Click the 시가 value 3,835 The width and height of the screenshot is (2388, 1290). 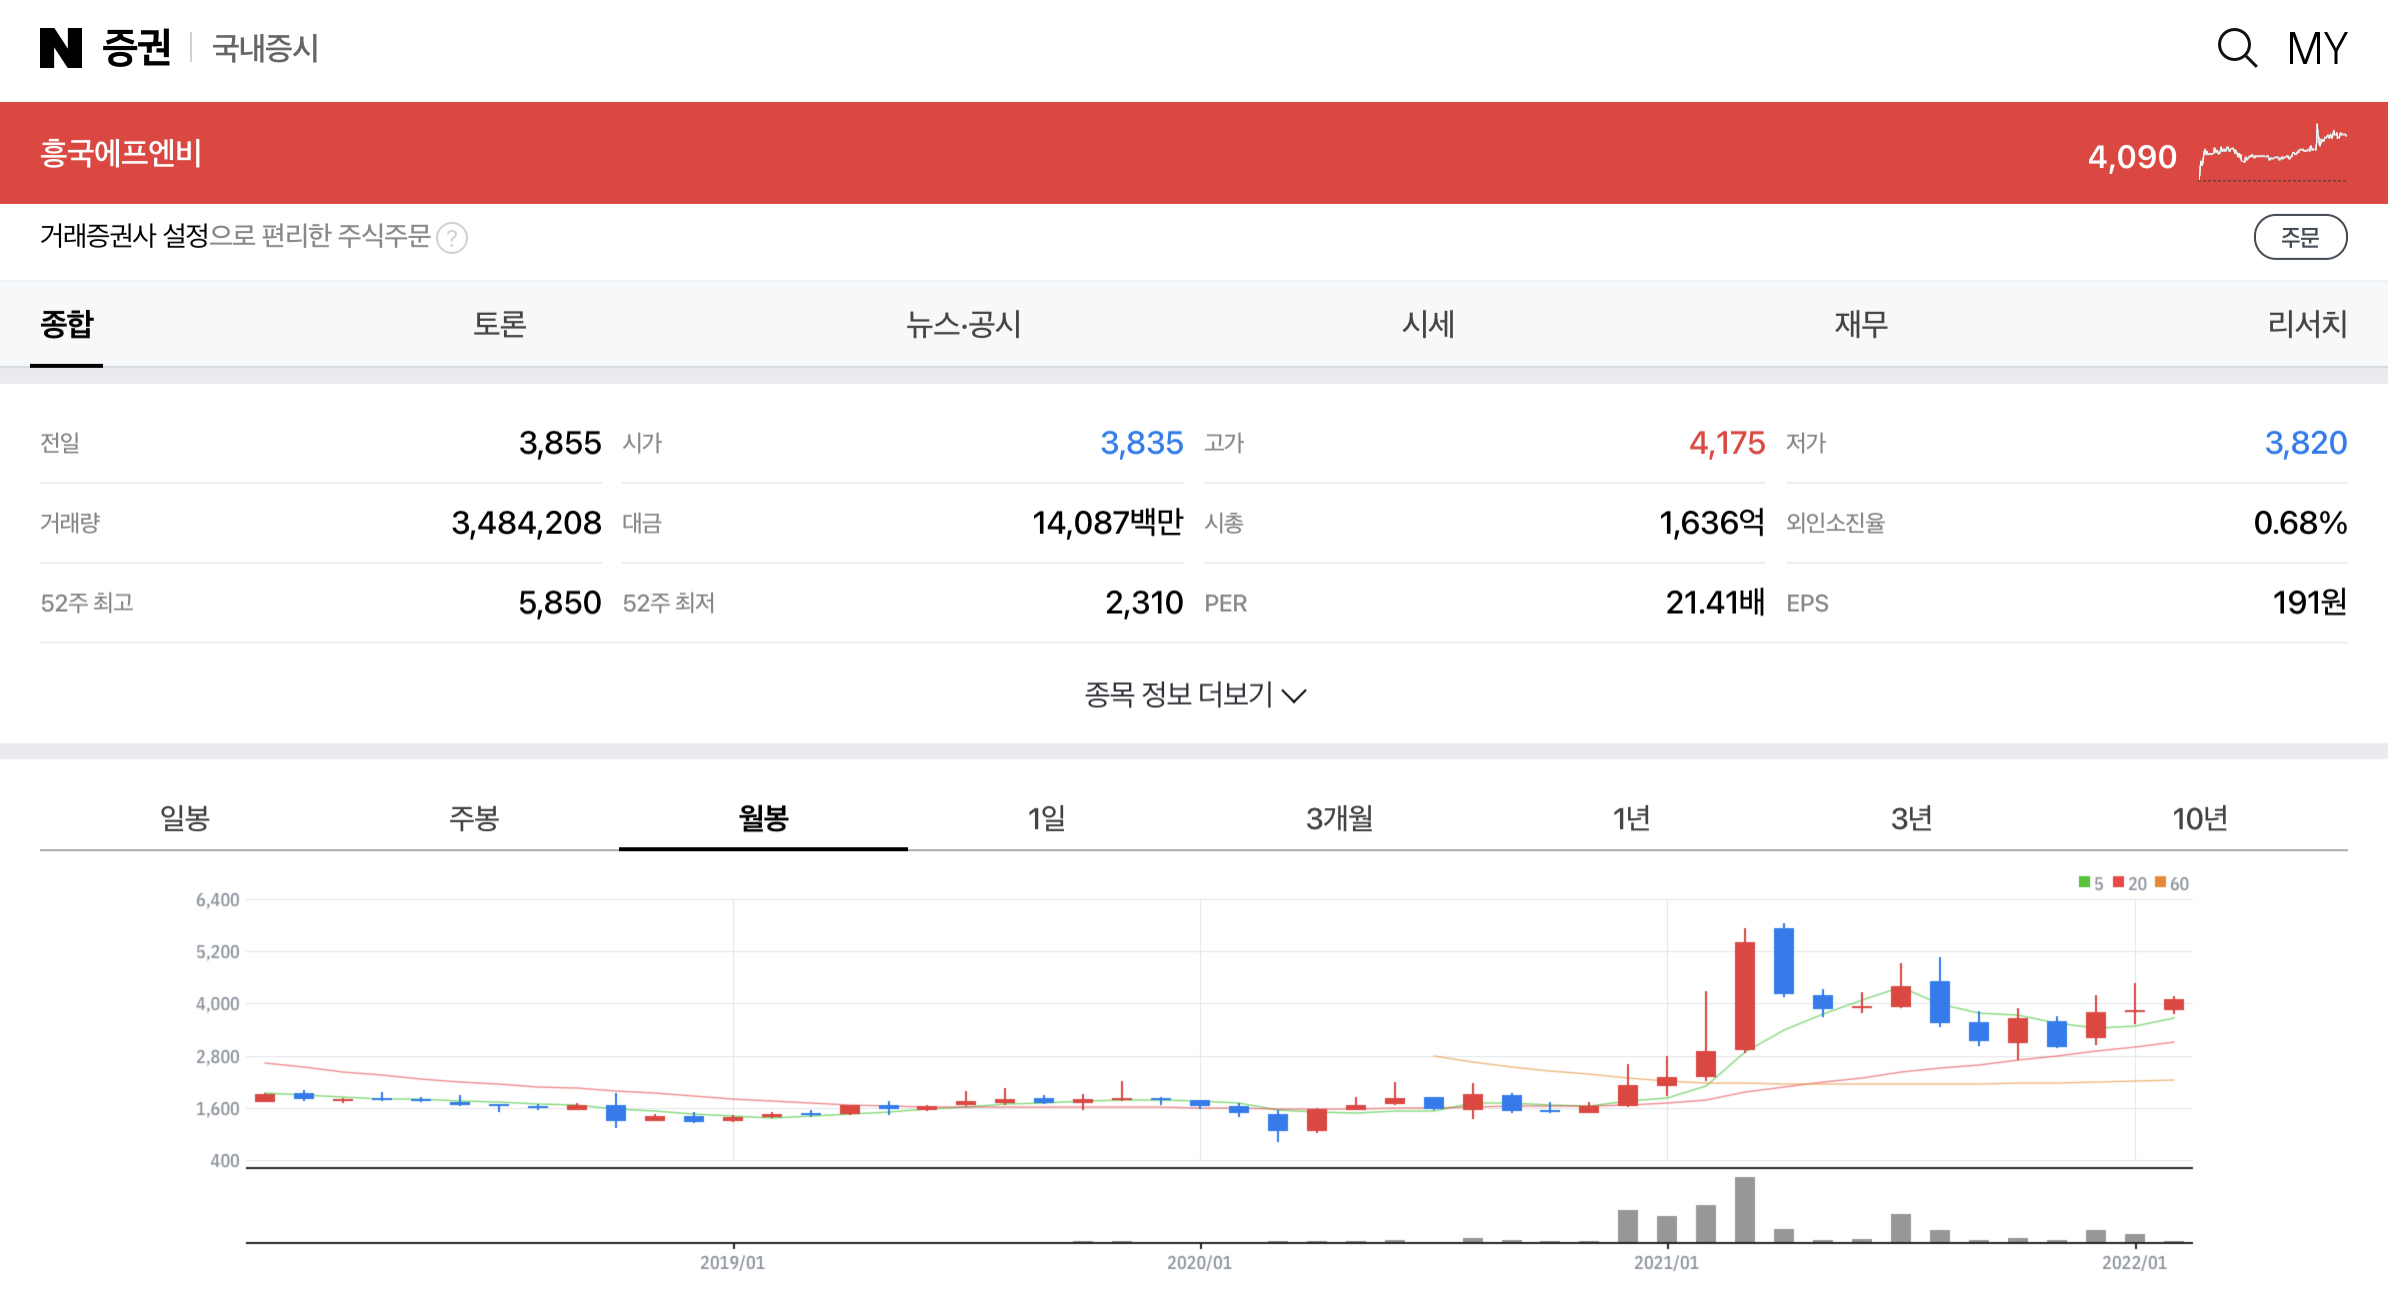[x=1142, y=443]
